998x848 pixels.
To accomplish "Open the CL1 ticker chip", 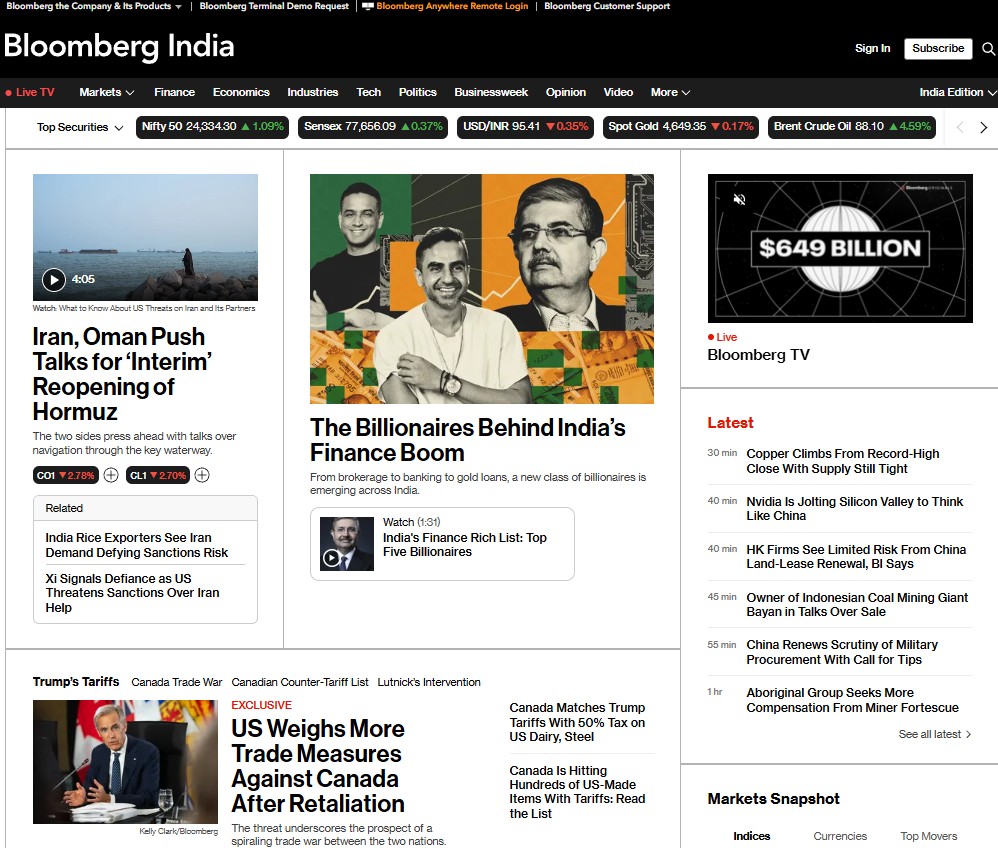I will [x=157, y=476].
